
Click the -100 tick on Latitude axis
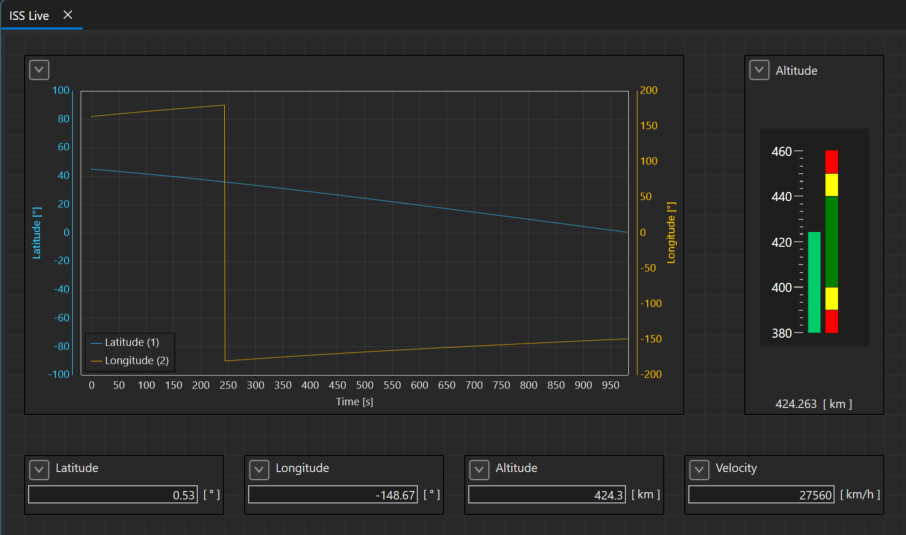point(58,374)
